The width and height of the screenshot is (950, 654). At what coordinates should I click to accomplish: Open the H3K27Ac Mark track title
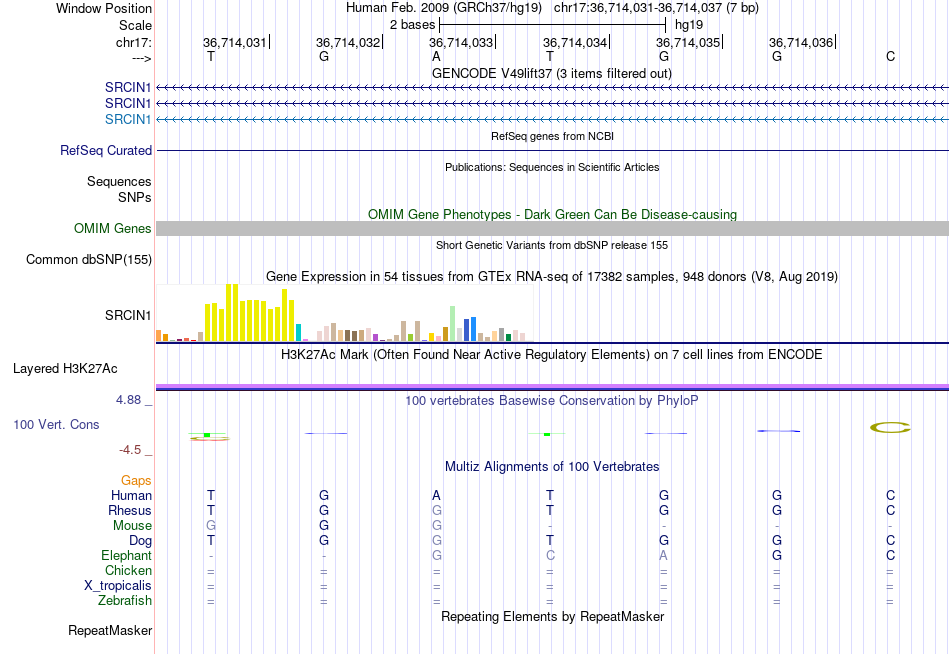click(x=552, y=355)
